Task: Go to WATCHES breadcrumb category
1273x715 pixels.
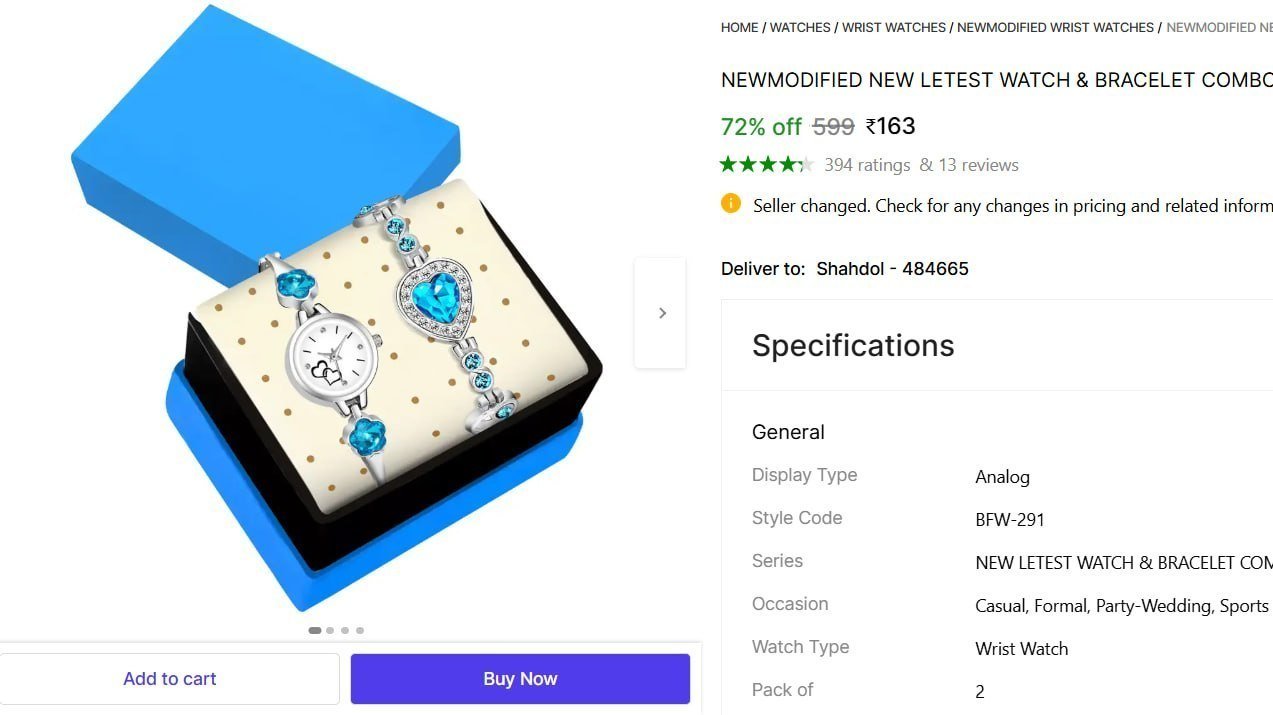Action: [x=800, y=28]
